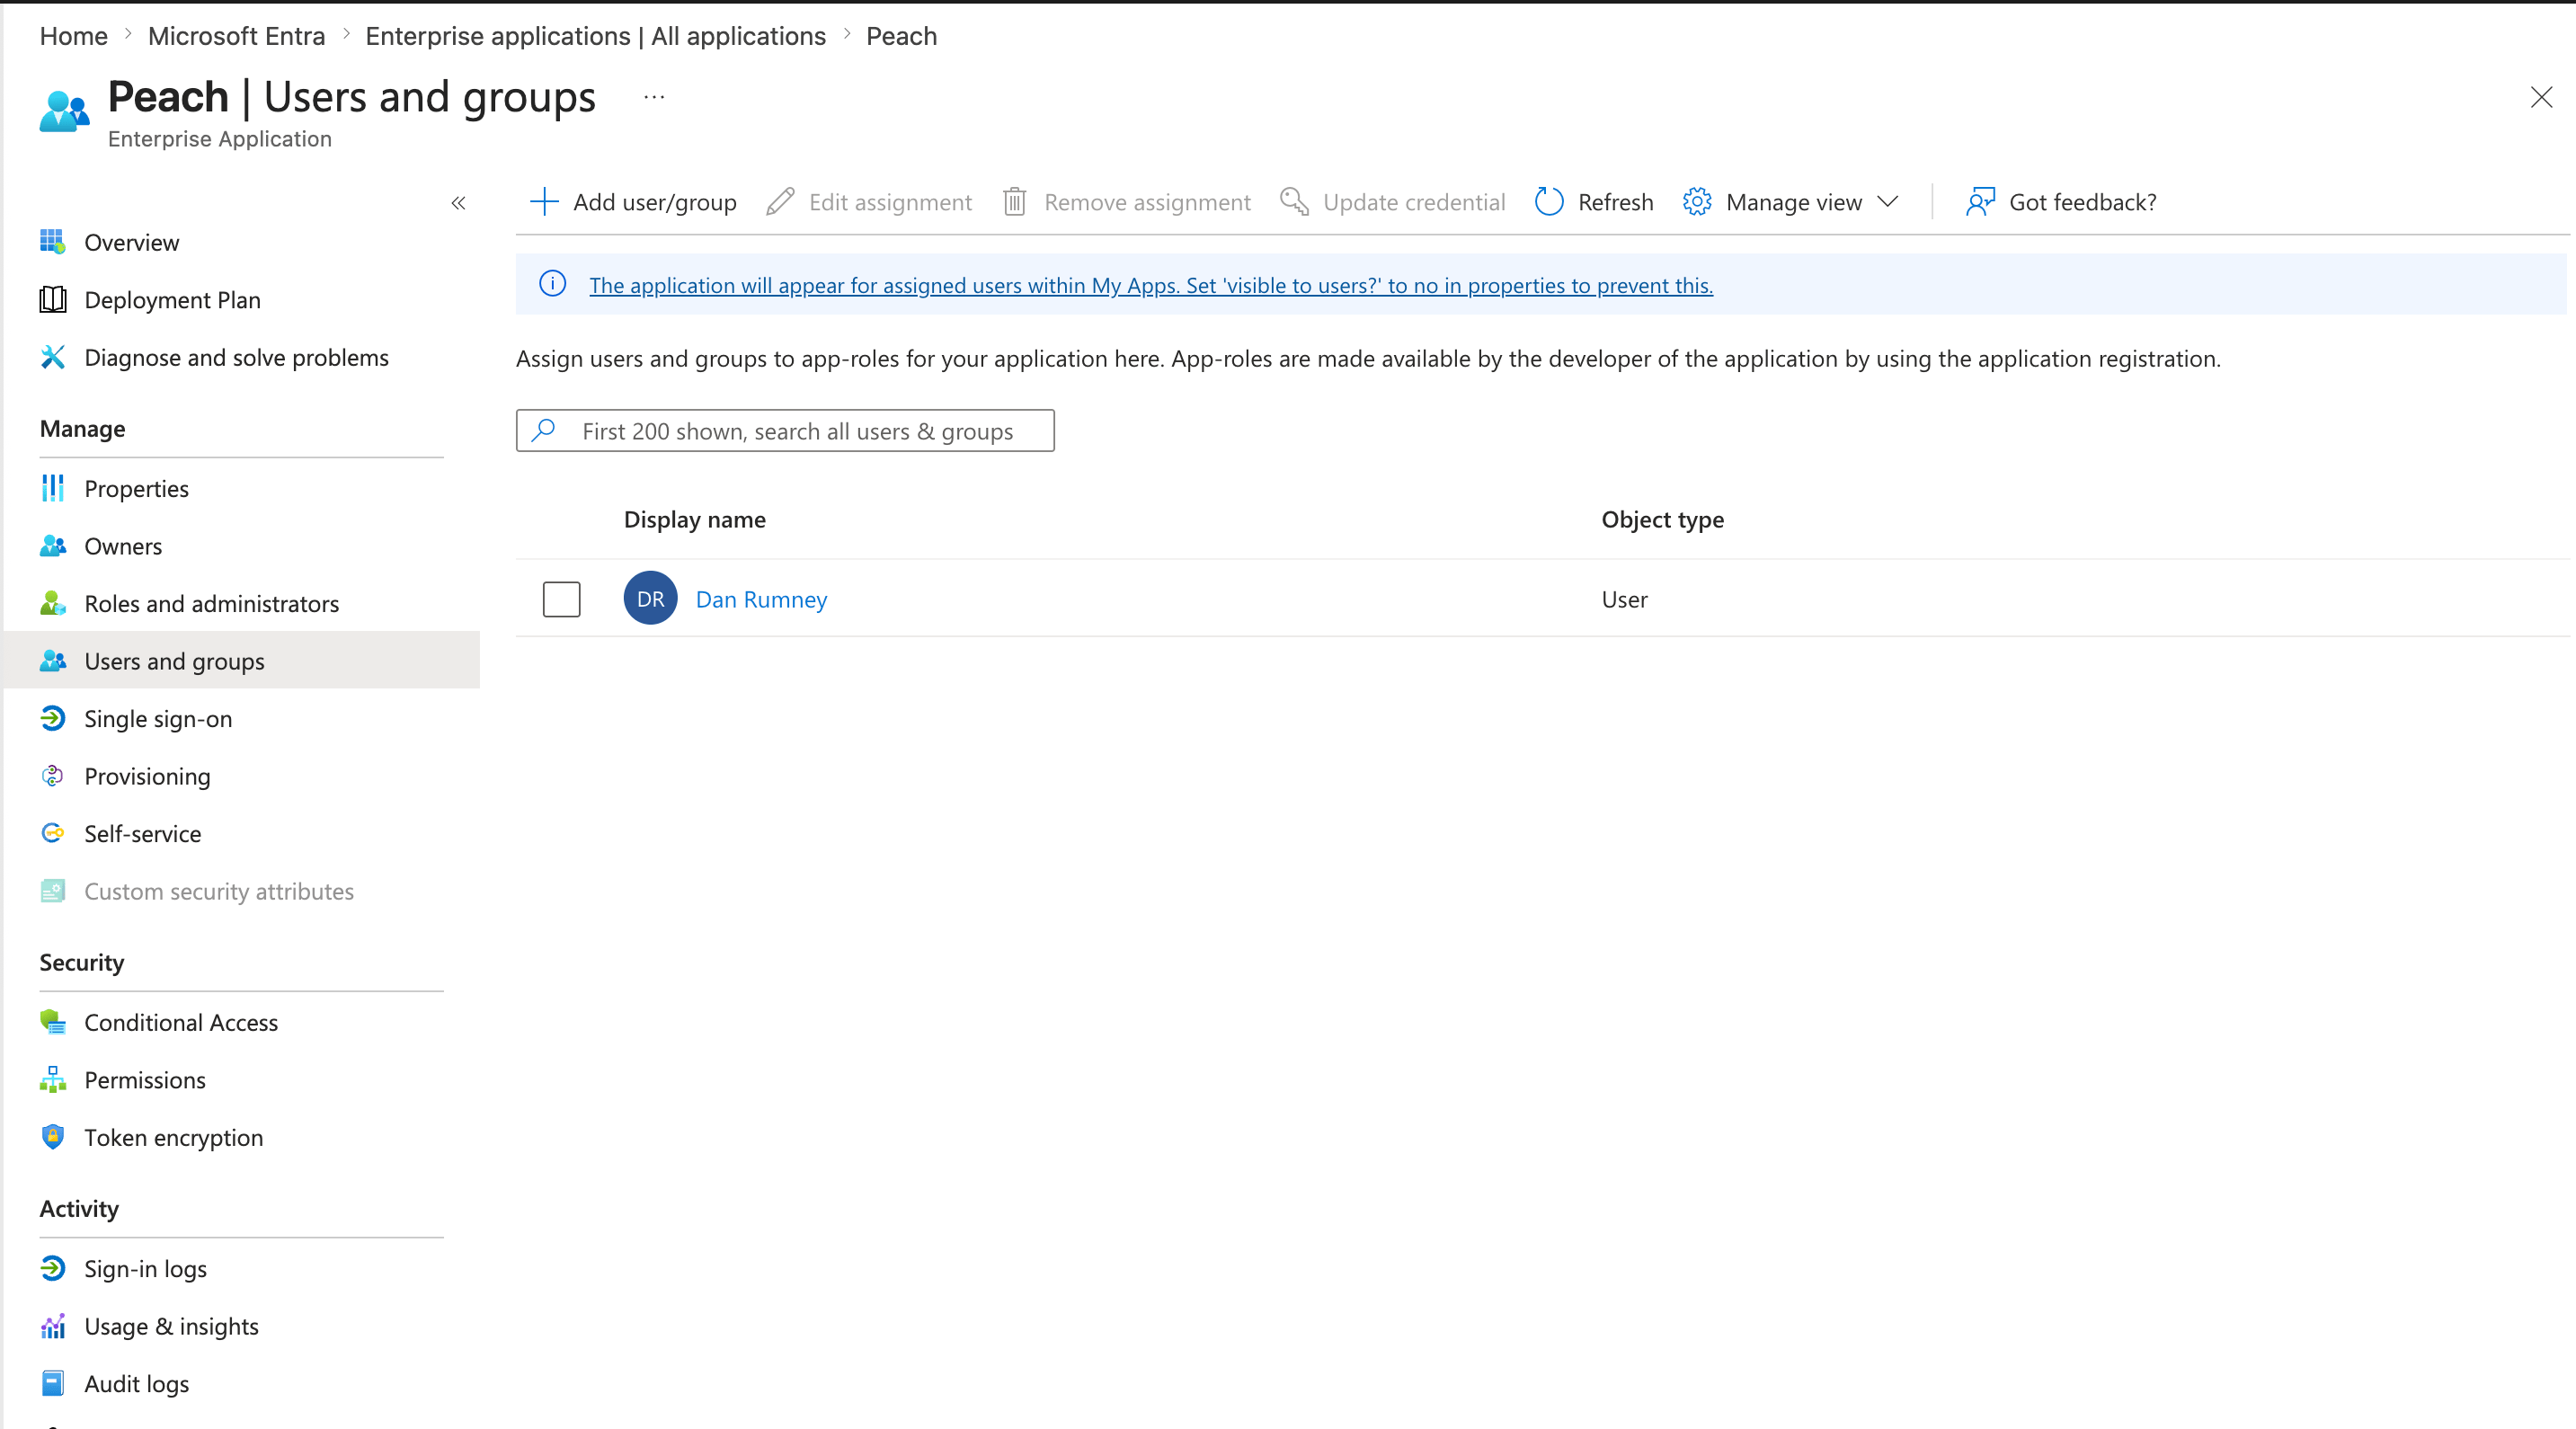Open Dan Rumney user link
Screen dimensions: 2576x1429
coord(761,599)
